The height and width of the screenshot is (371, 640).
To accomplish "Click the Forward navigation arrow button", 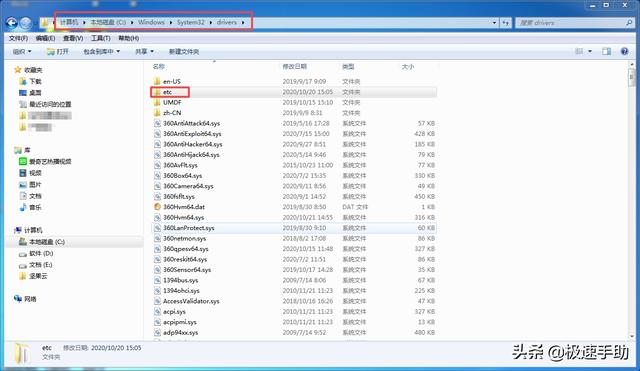I will coord(26,23).
